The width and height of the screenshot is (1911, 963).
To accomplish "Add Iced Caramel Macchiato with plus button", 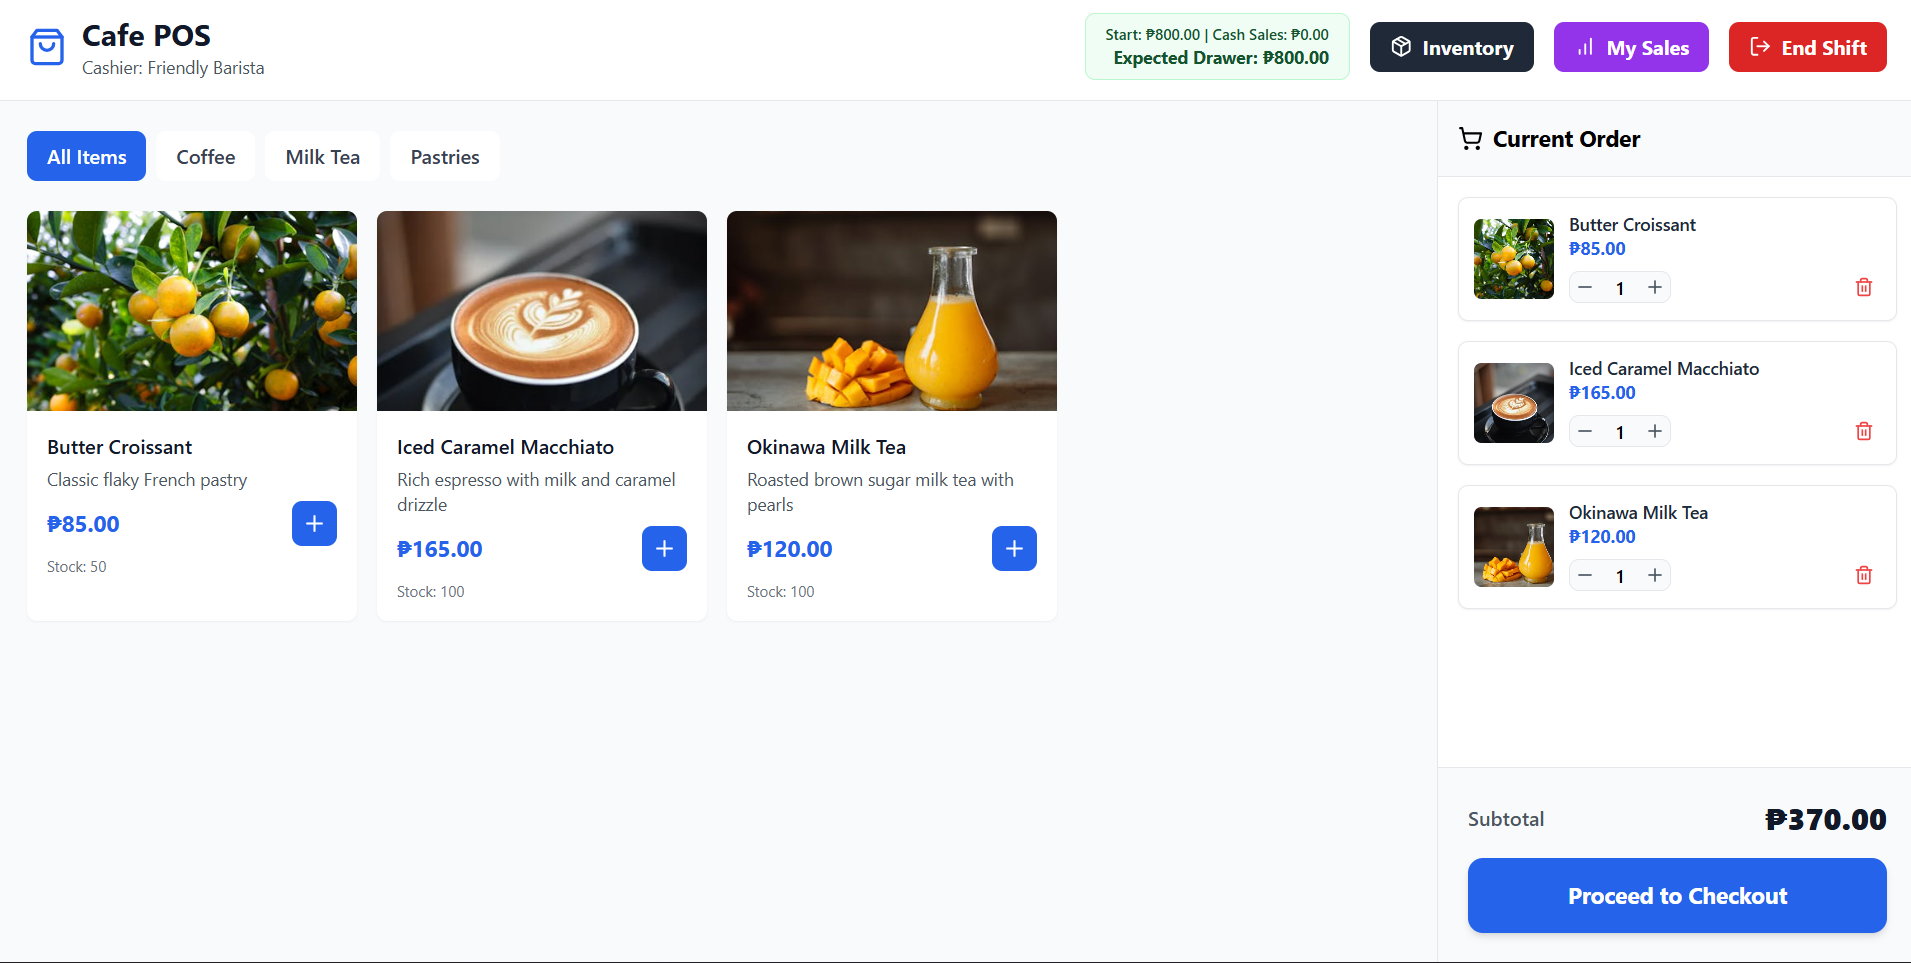I will coord(664,549).
